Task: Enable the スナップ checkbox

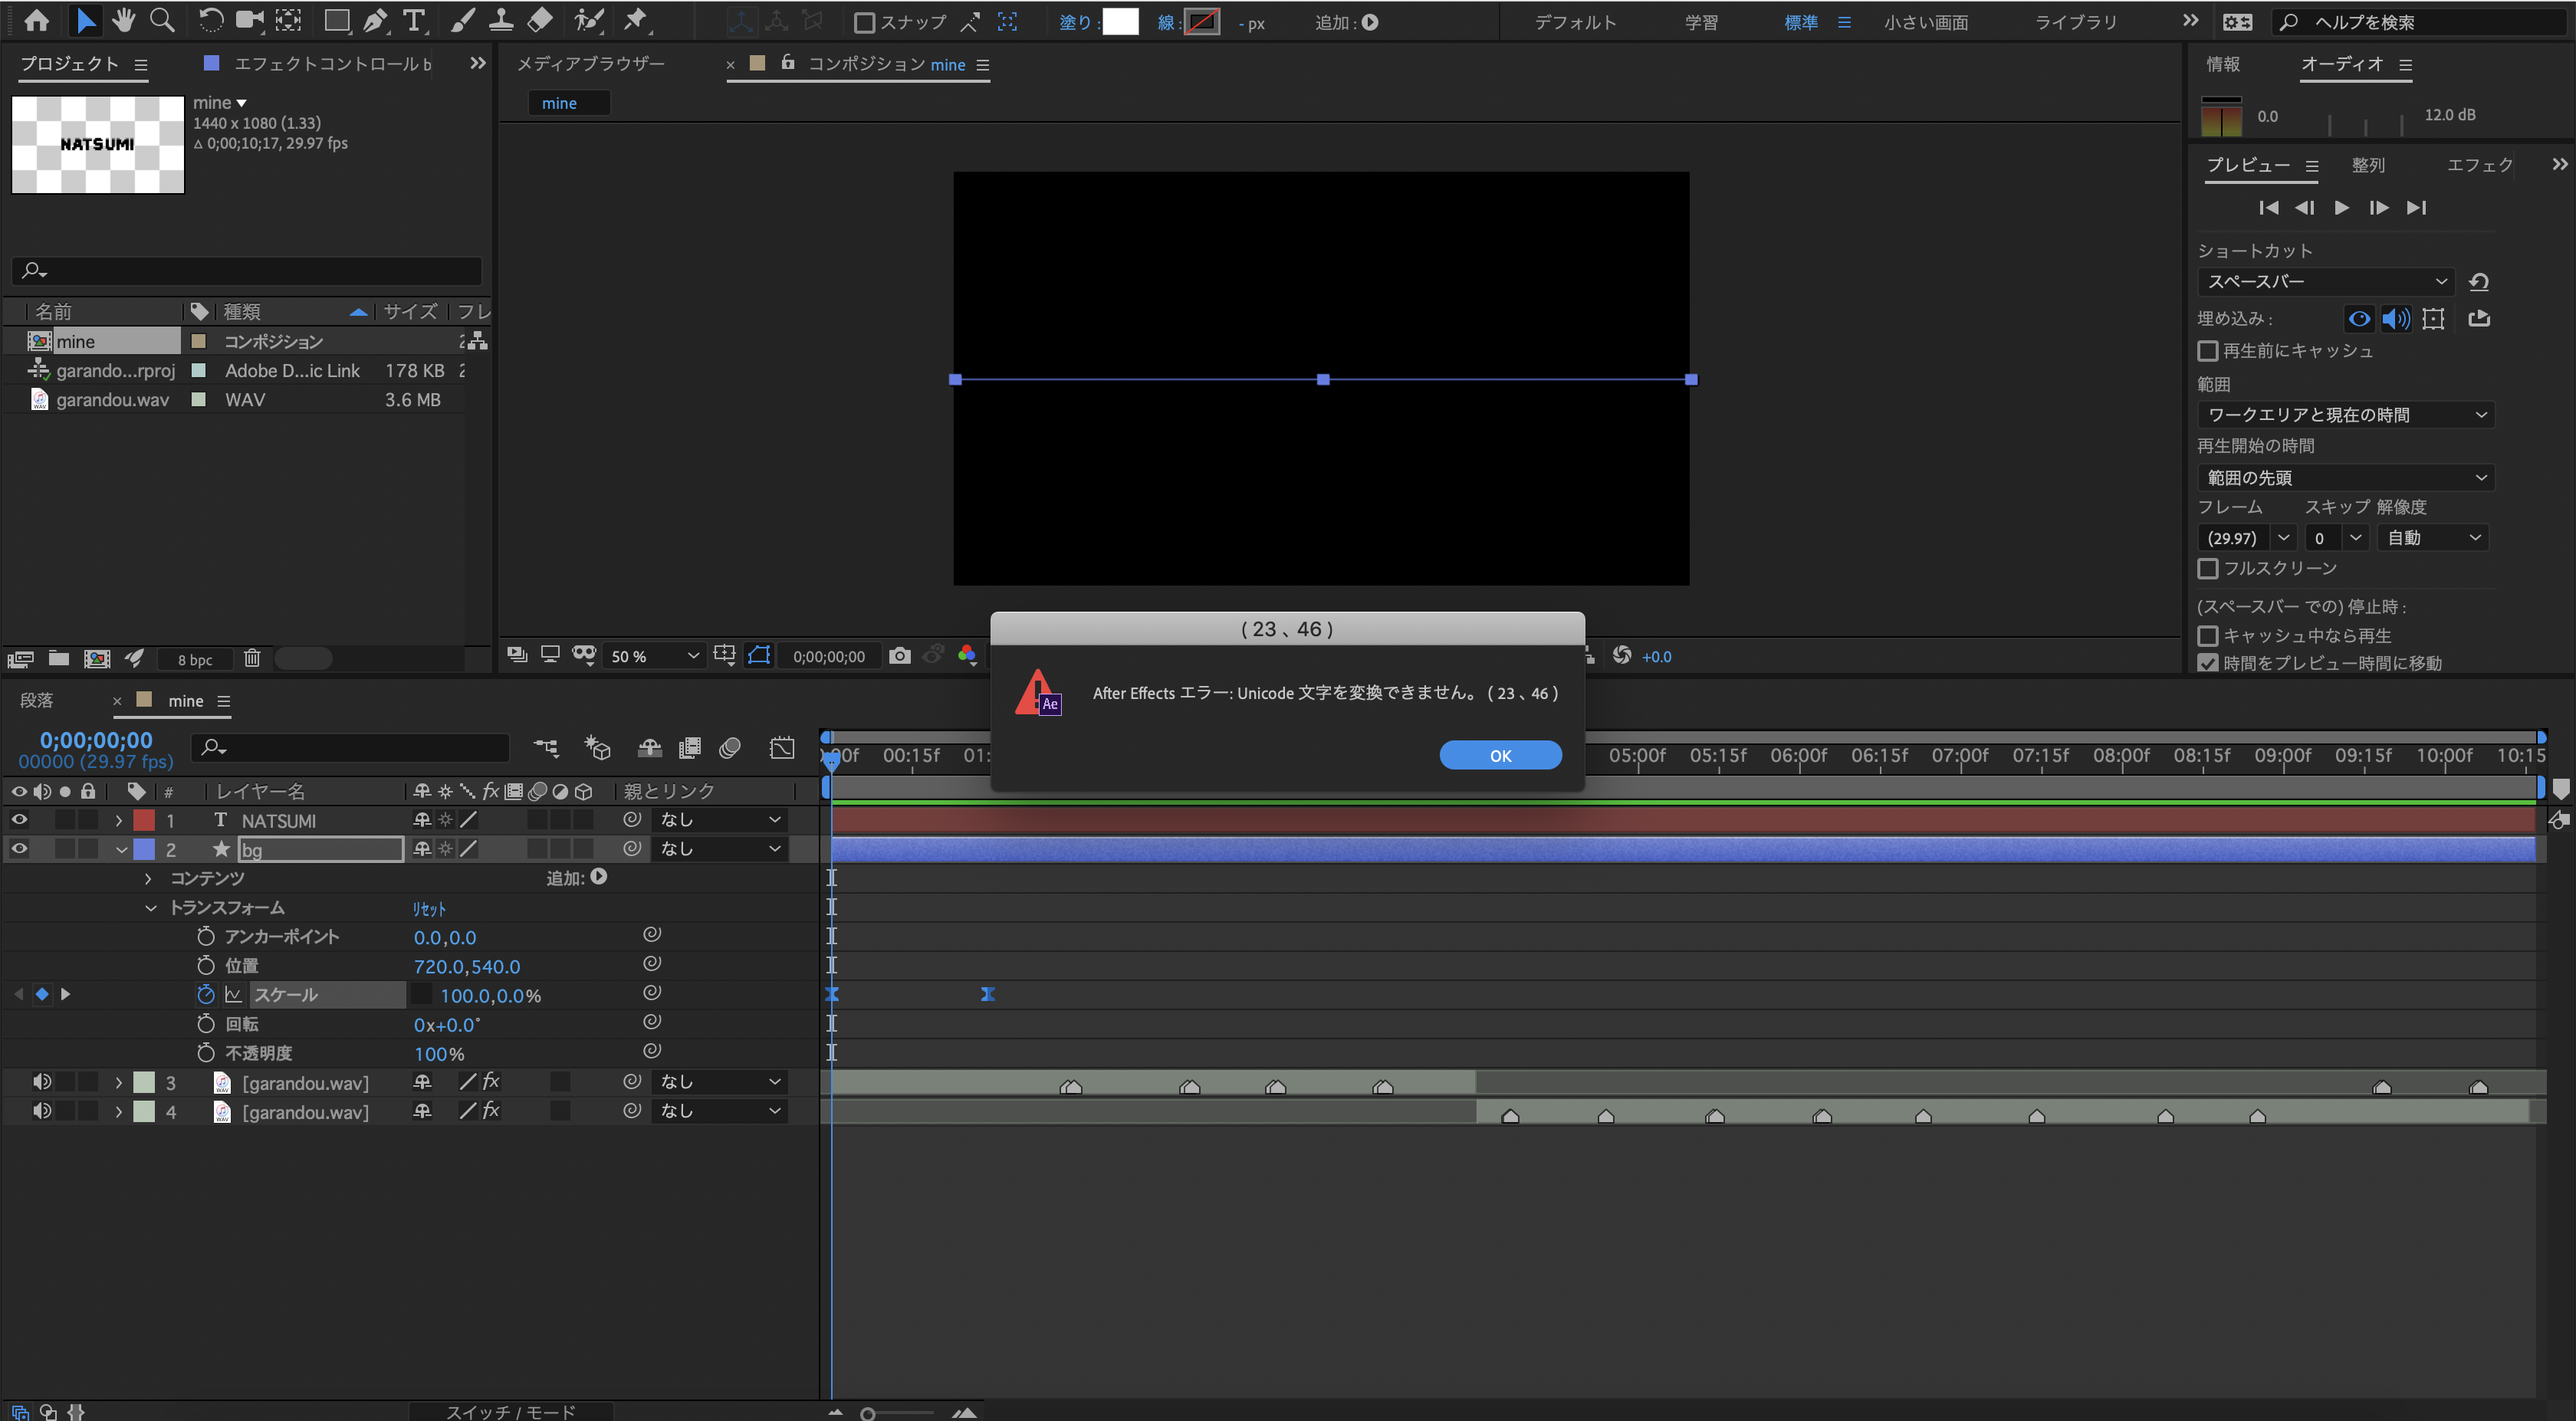Action: click(x=865, y=22)
